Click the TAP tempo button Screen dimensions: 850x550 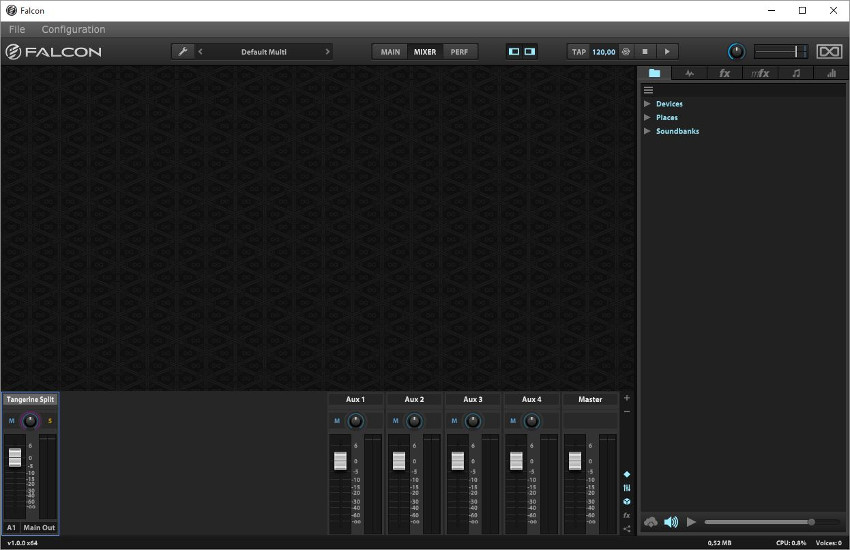coord(578,51)
